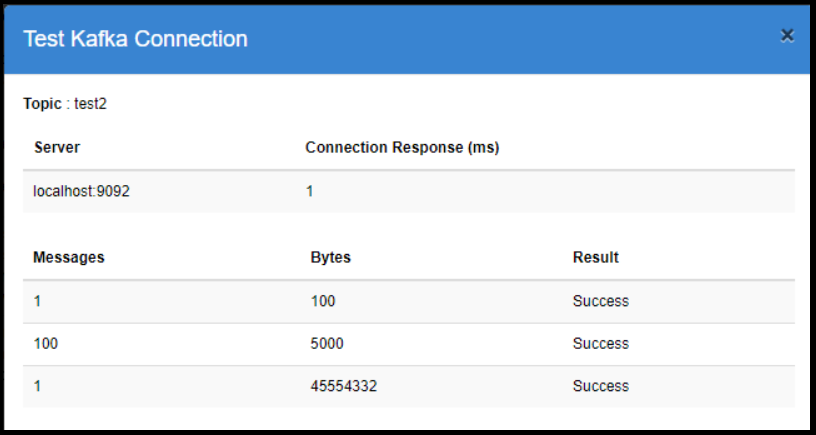
Task: Click Success in the 5000 bytes row
Action: [600, 343]
